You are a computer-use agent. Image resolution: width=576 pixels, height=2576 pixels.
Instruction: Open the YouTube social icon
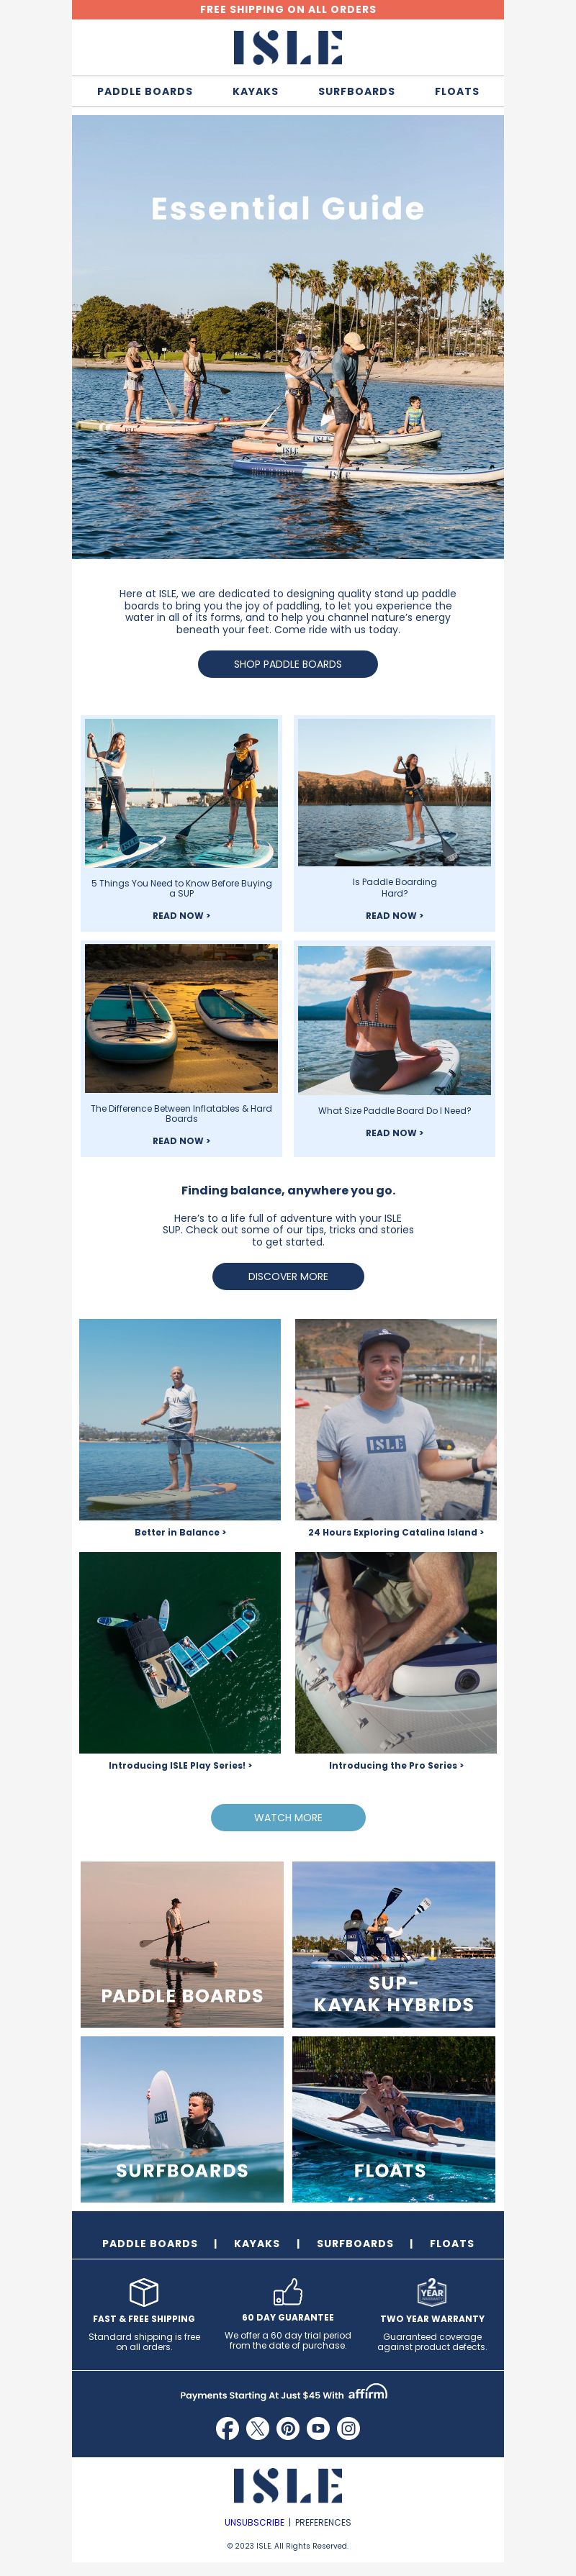318,2428
